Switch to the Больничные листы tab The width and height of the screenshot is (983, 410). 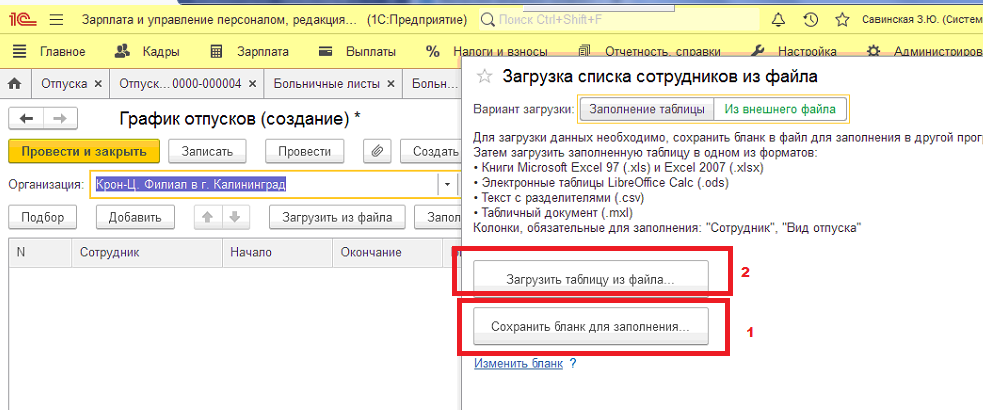pos(327,83)
